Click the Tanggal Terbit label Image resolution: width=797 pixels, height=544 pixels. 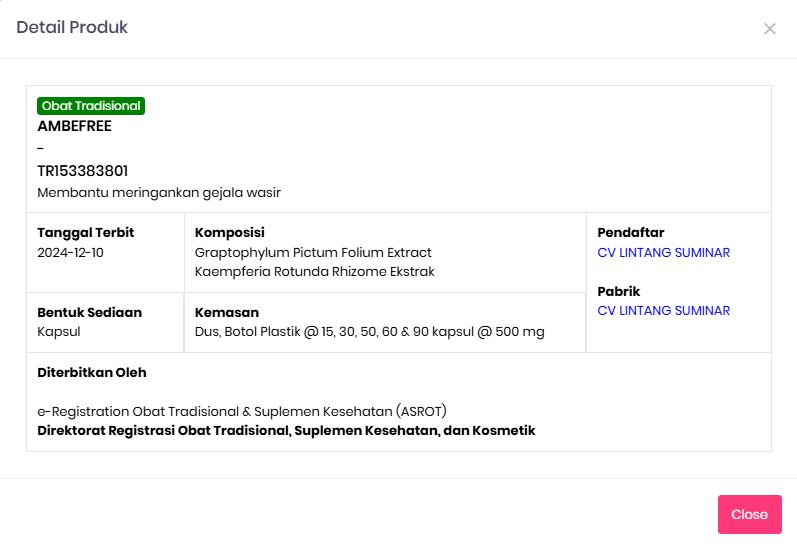point(85,233)
